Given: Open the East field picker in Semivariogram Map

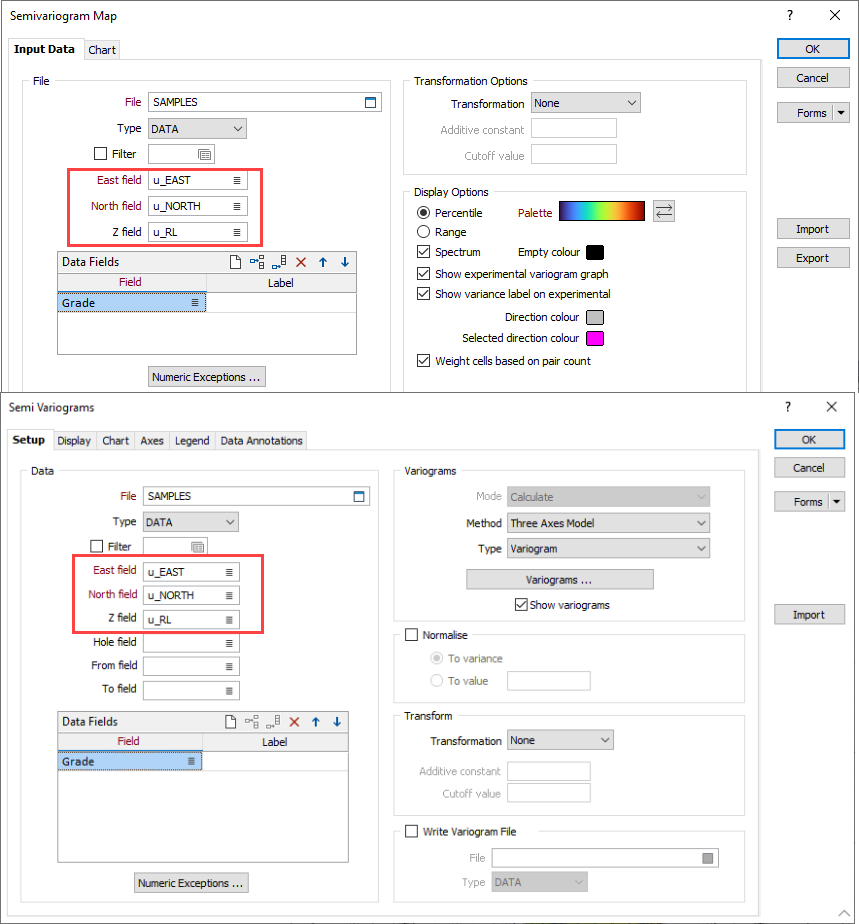Looking at the screenshot, I should click(236, 181).
